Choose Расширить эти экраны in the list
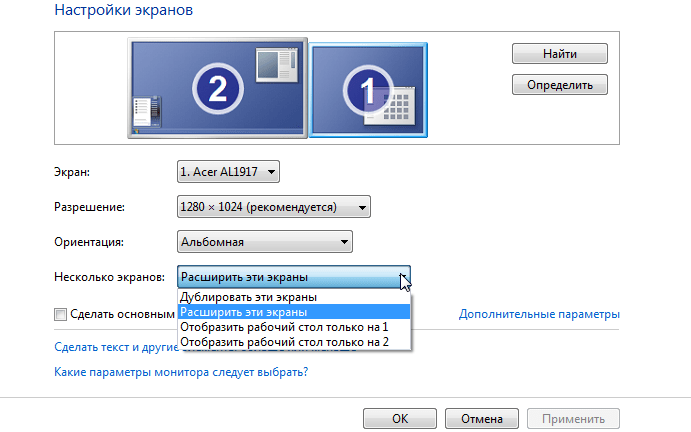This screenshot has height=432, width=691. [x=245, y=312]
